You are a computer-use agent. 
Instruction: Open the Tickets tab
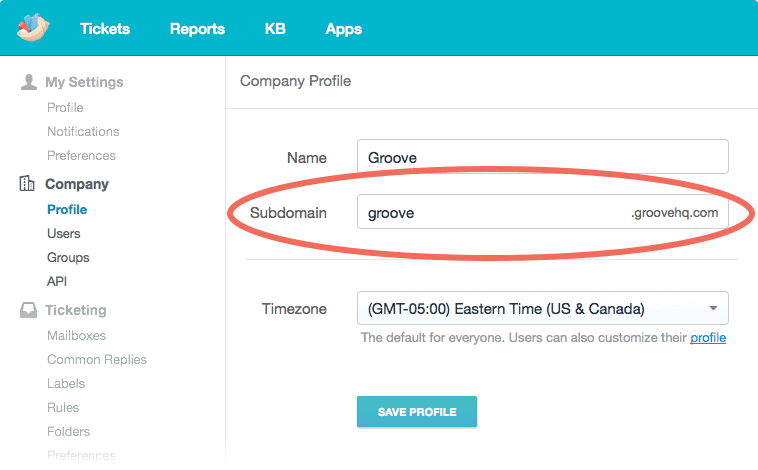click(x=105, y=29)
